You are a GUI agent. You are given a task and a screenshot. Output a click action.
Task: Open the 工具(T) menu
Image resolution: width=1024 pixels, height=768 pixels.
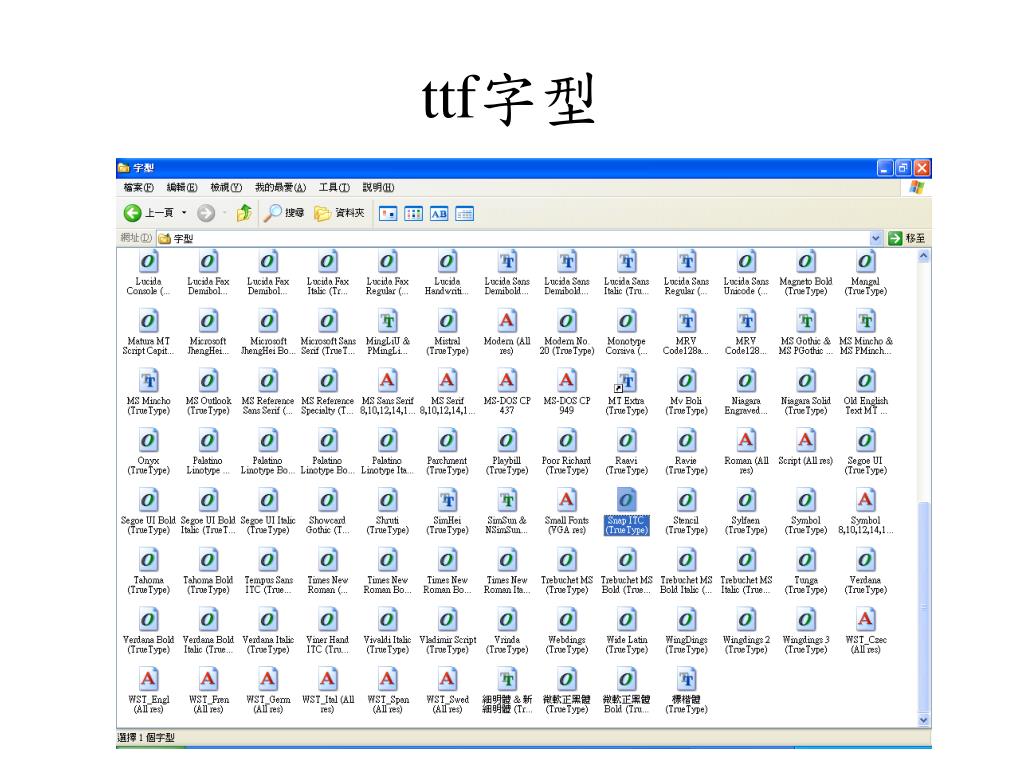click(x=334, y=187)
